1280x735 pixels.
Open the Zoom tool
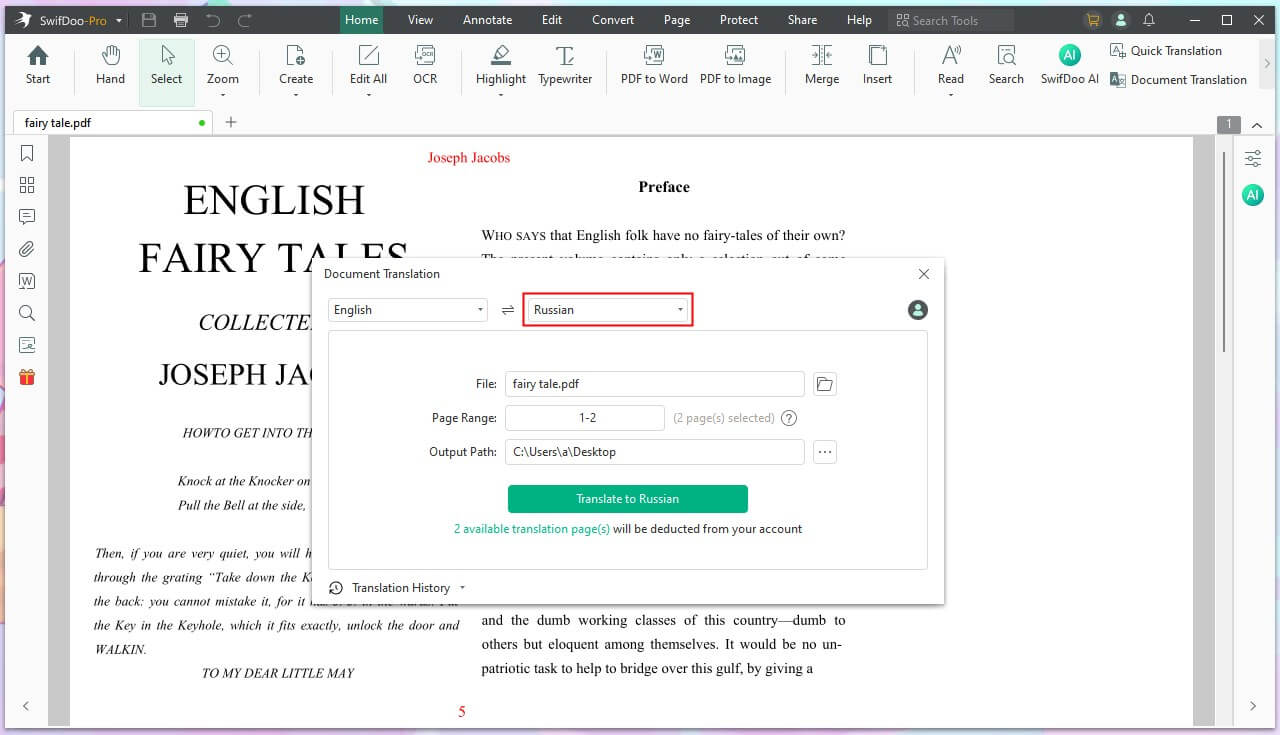[223, 65]
